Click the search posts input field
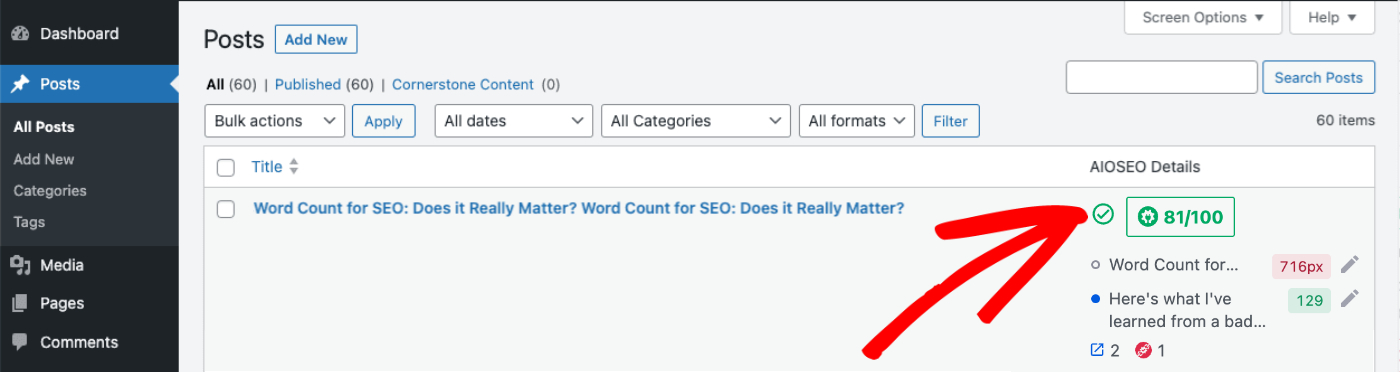Screen dimensions: 1400x372 1162,77
